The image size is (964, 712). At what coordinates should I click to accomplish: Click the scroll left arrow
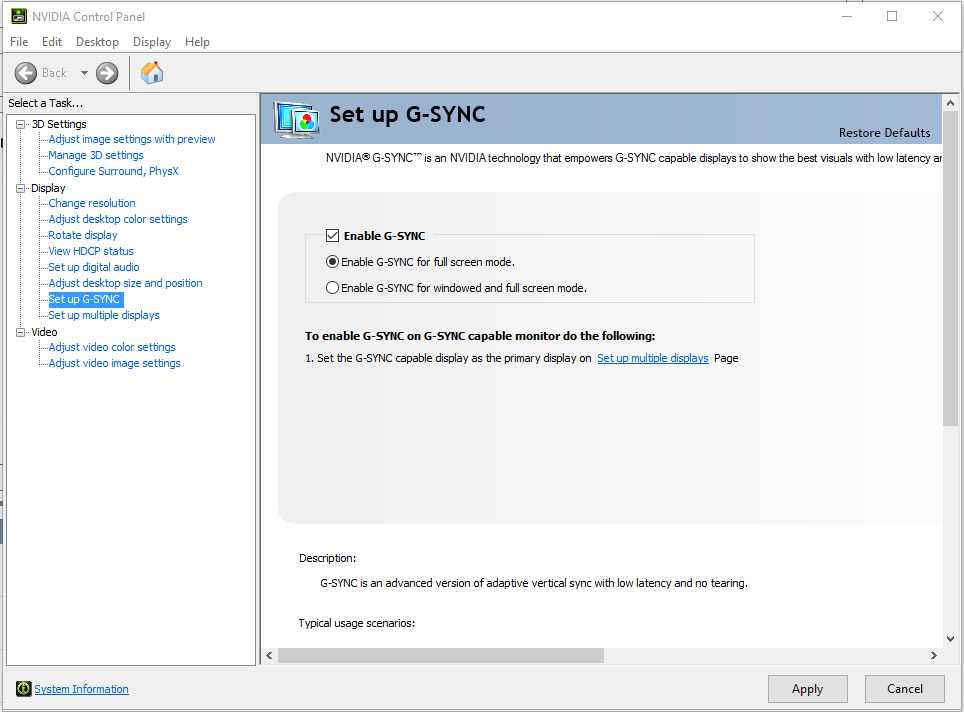point(269,655)
